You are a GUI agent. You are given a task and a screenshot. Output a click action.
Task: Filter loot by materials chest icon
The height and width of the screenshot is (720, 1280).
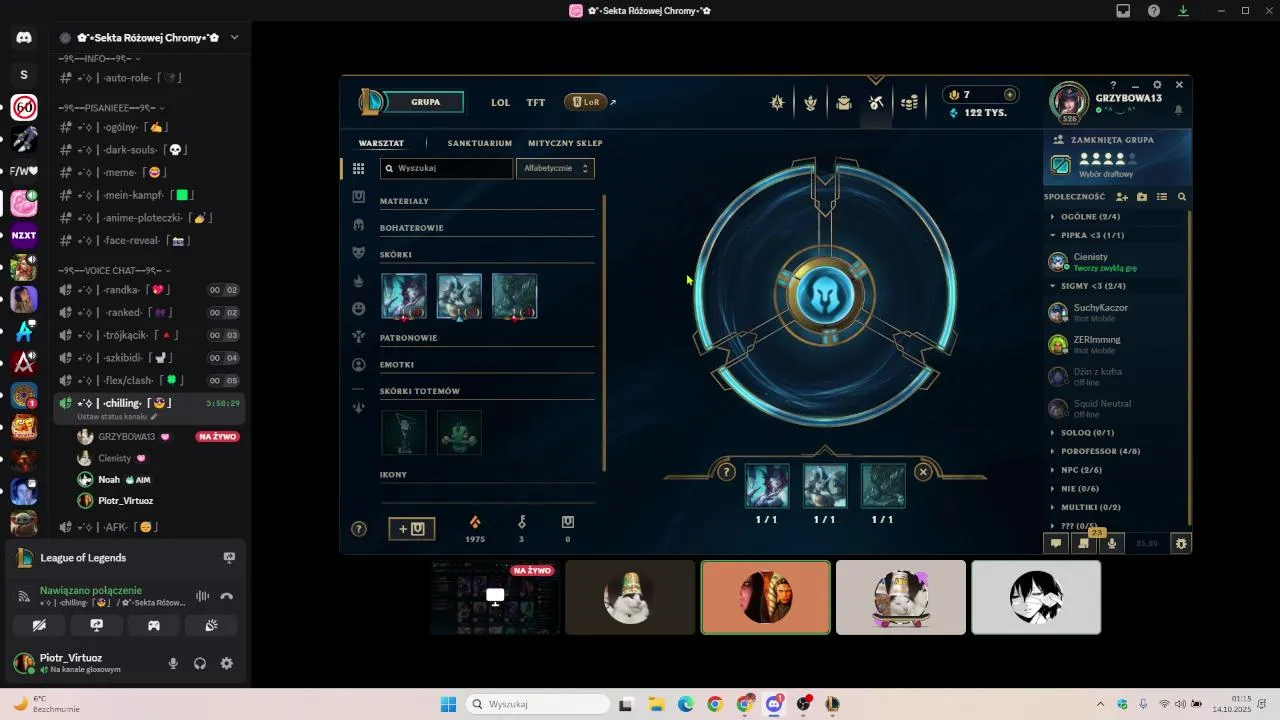(x=359, y=197)
